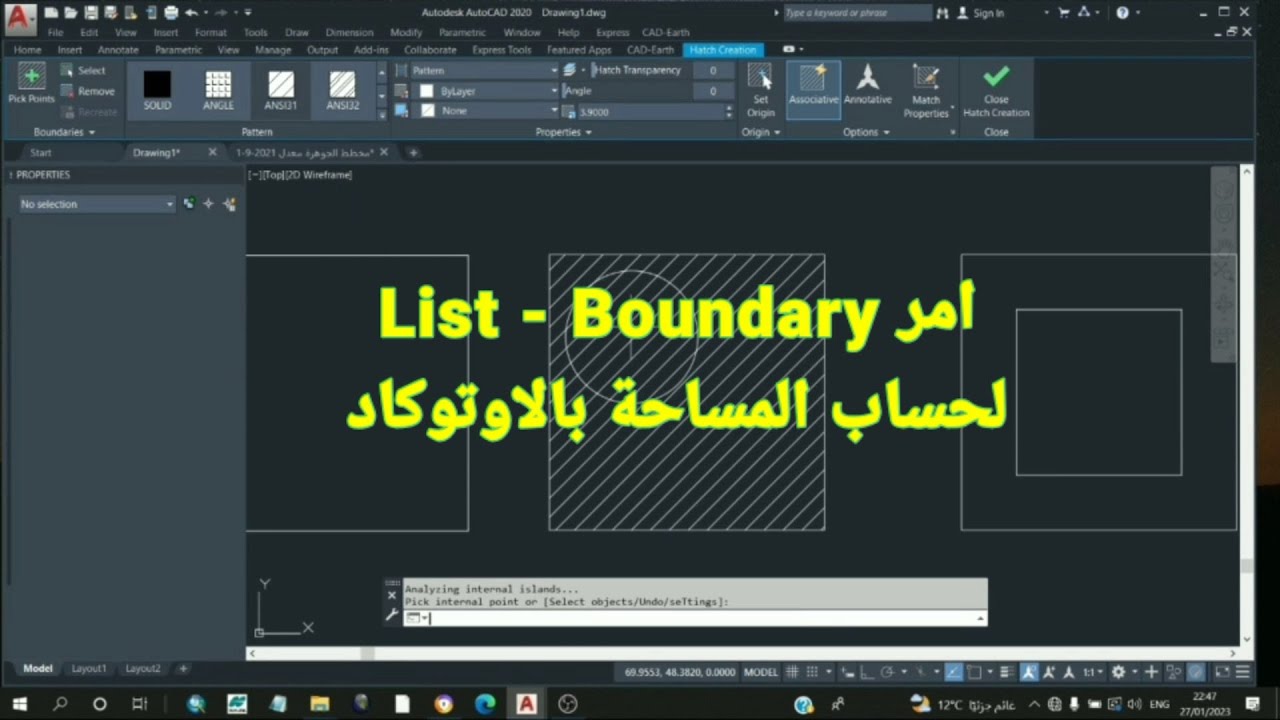
Task: Click MODEL space button in status bar
Action: pos(760,672)
